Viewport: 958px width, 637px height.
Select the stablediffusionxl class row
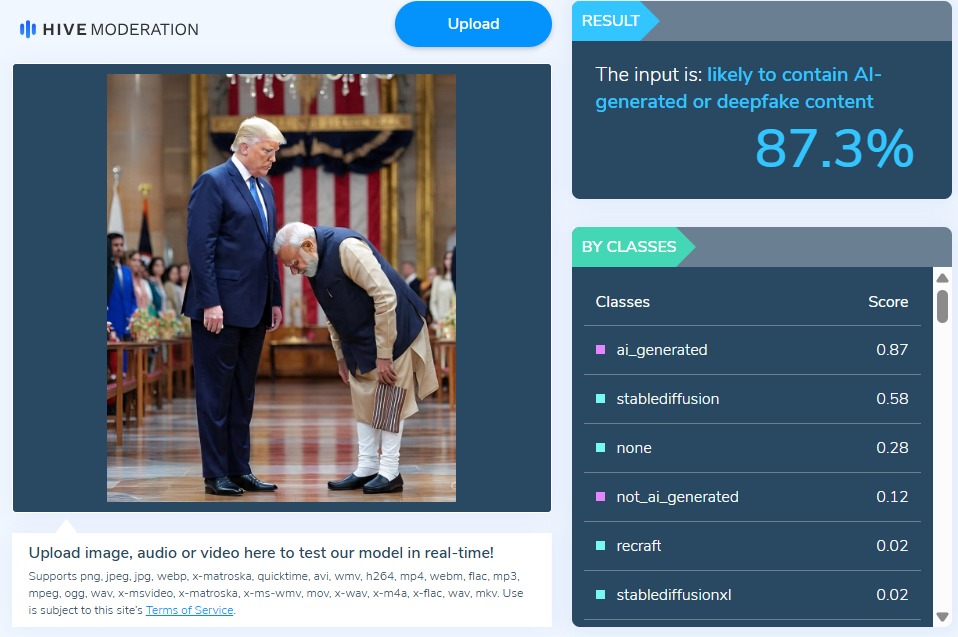click(752, 594)
